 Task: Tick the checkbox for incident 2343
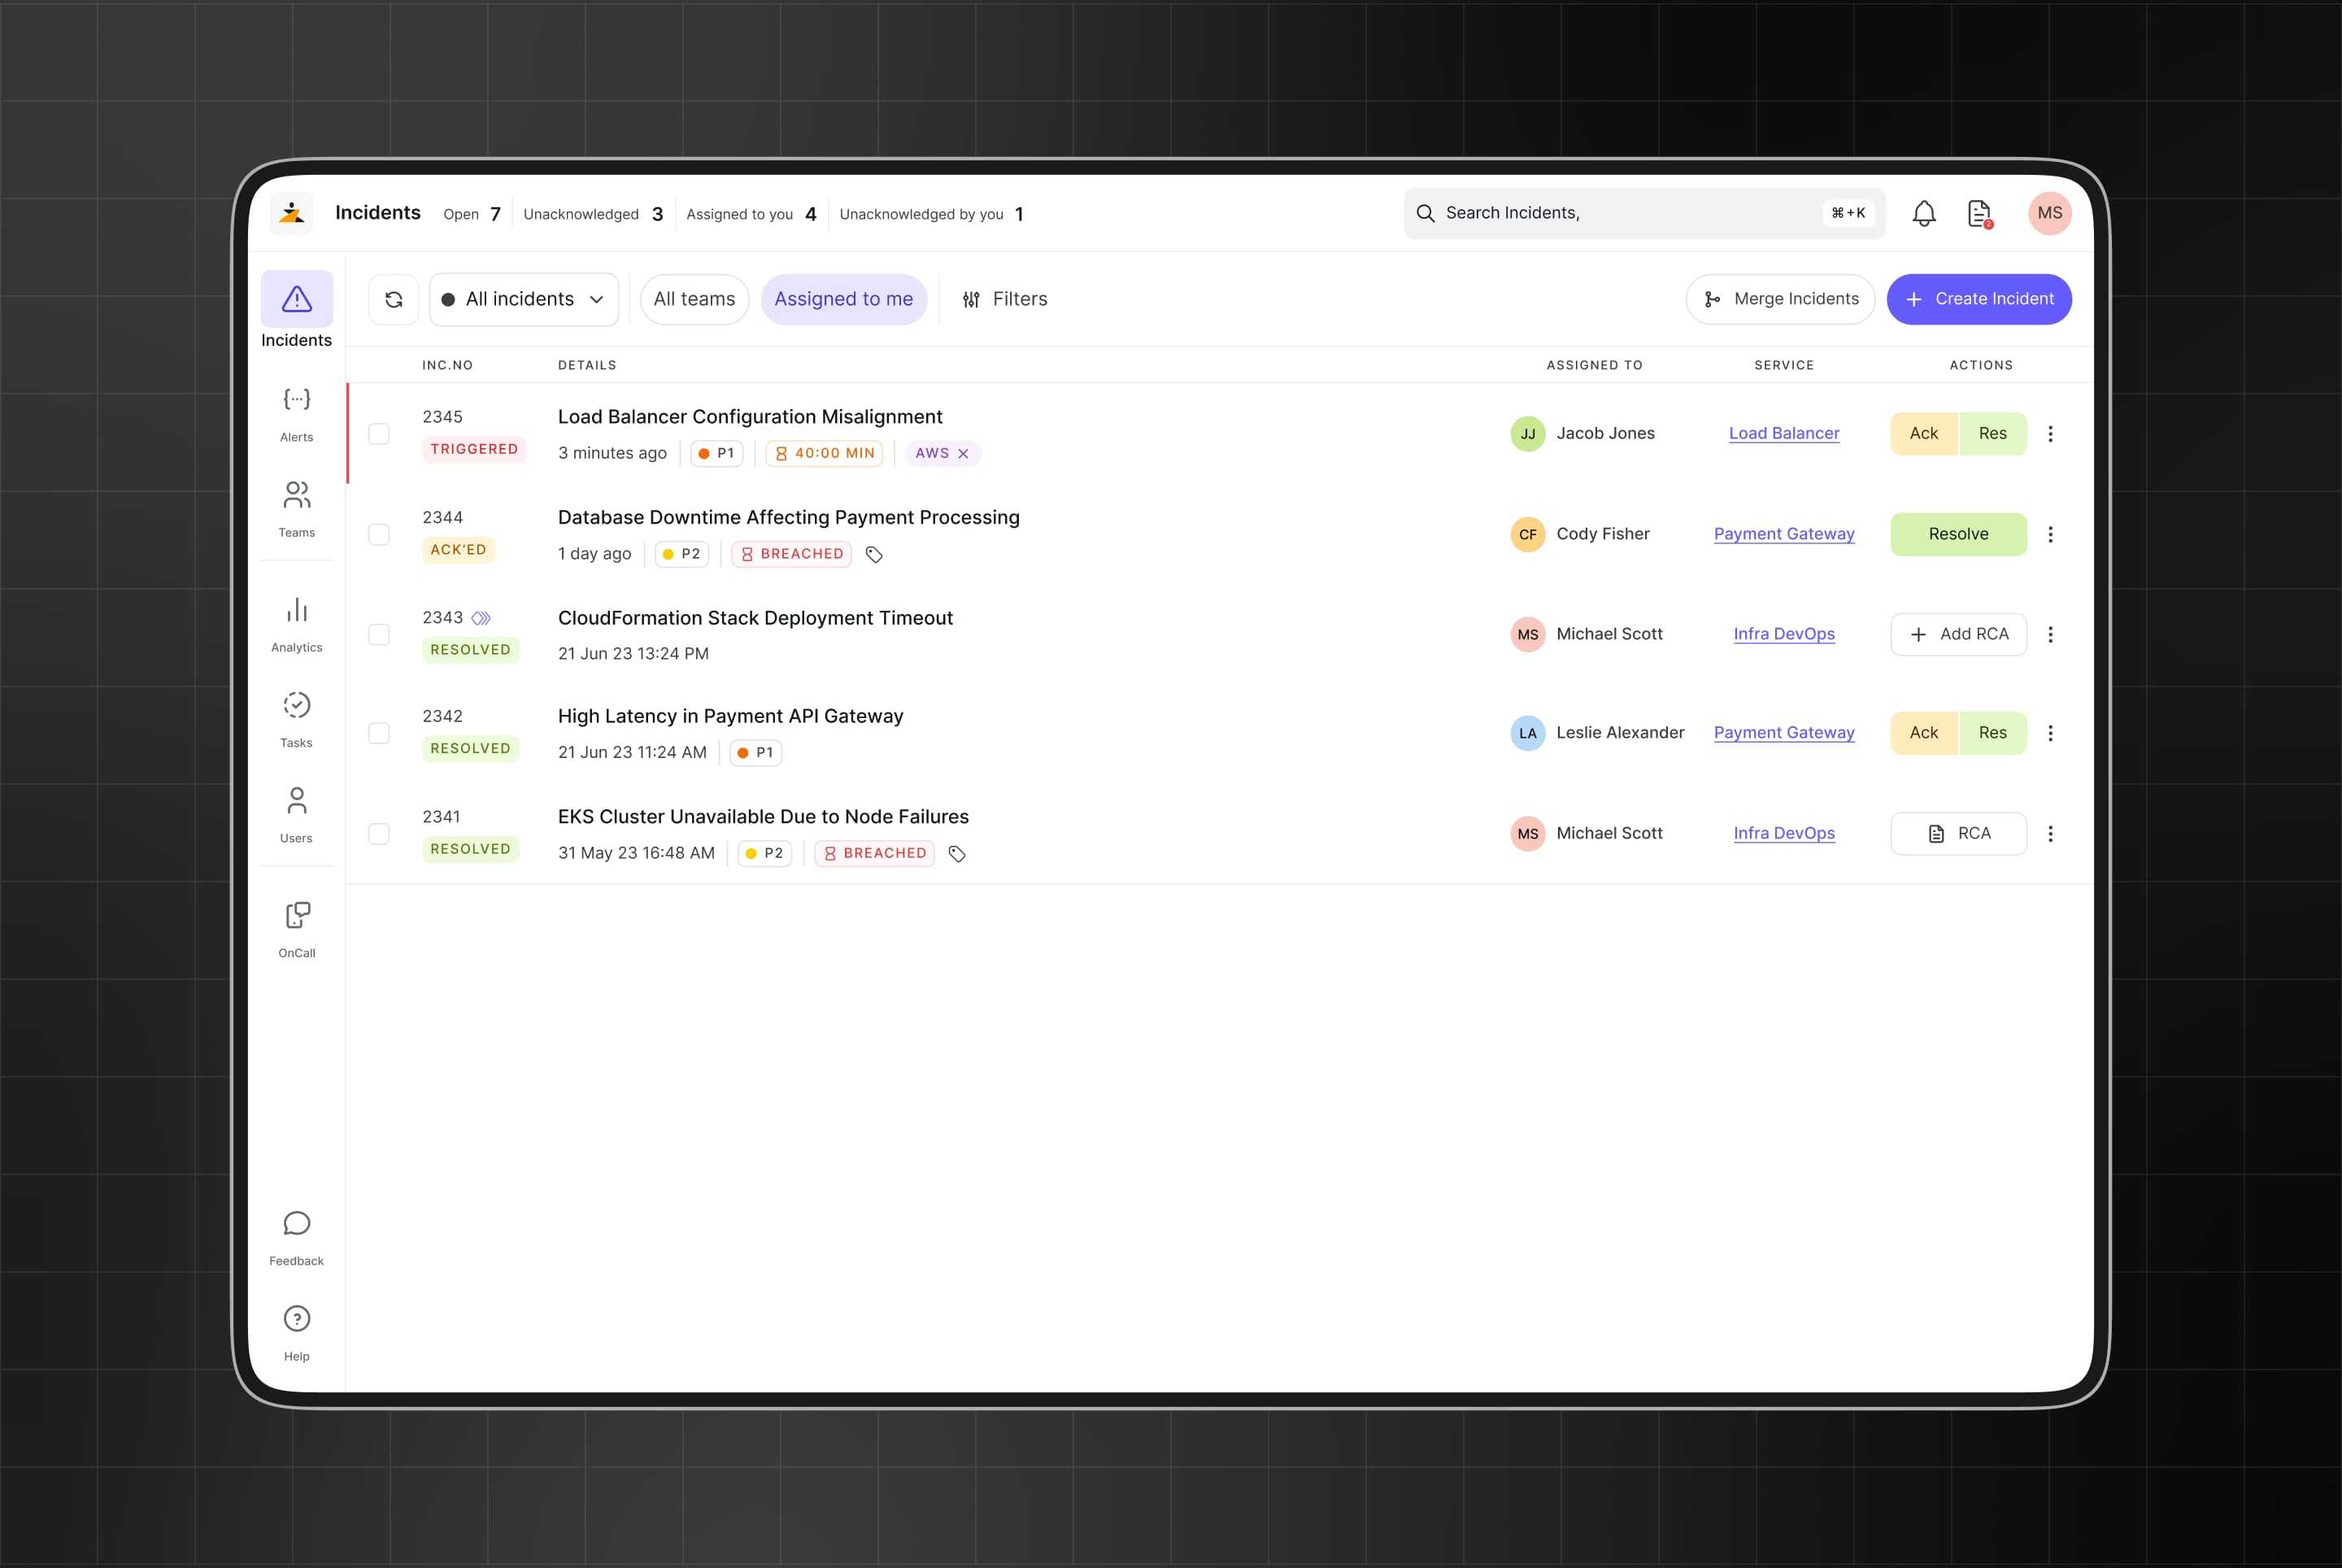379,634
